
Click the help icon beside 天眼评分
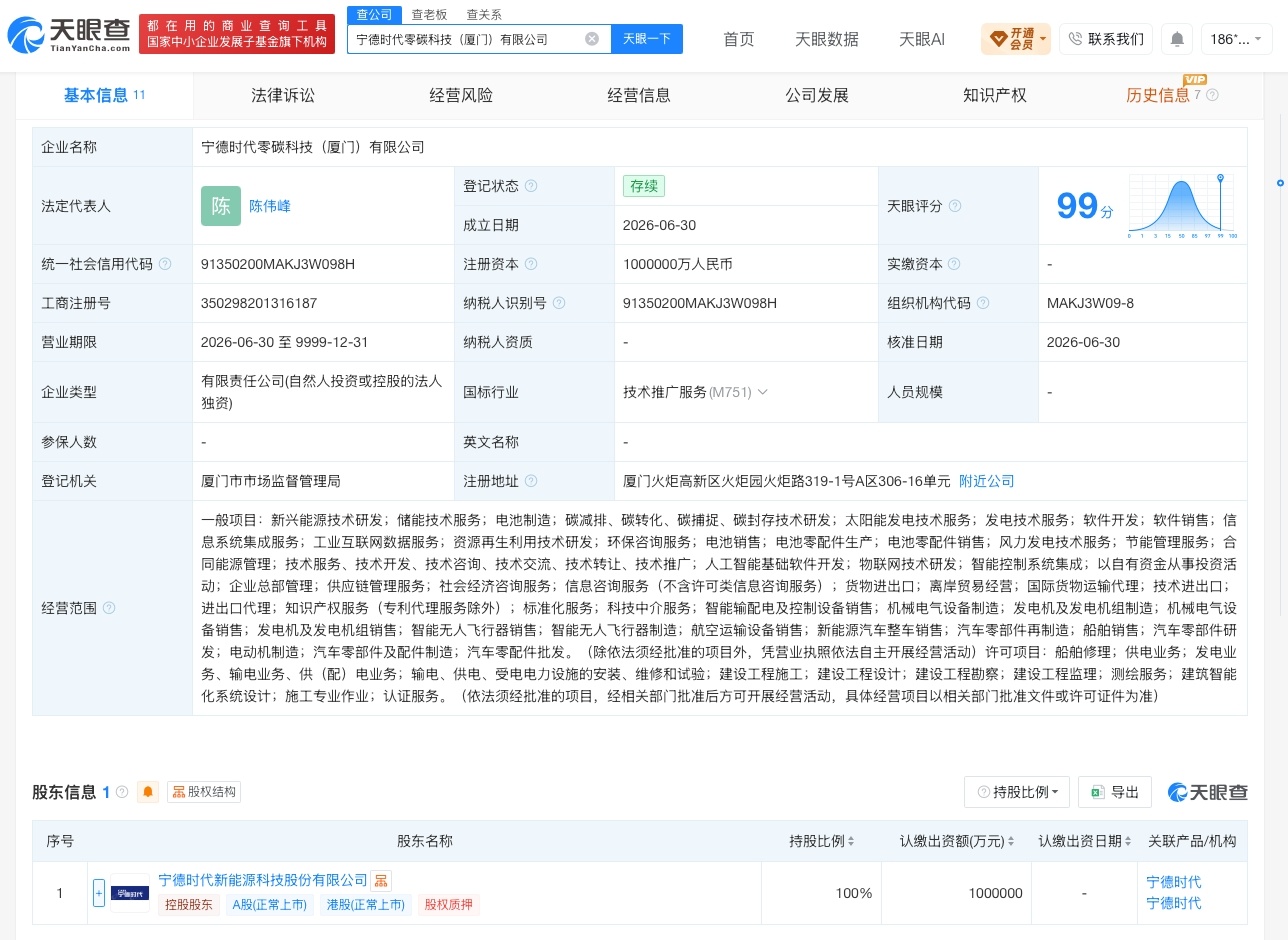955,206
